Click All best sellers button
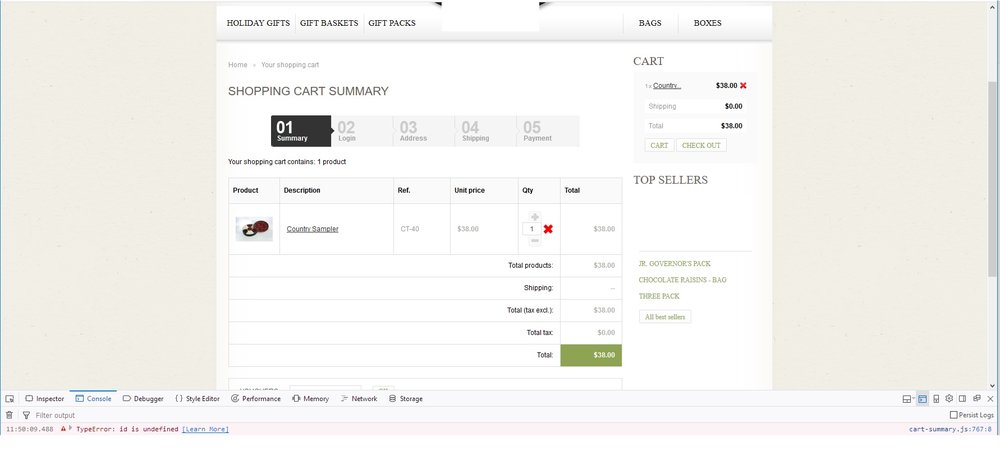Image resolution: width=1000 pixels, height=461 pixels. click(665, 317)
